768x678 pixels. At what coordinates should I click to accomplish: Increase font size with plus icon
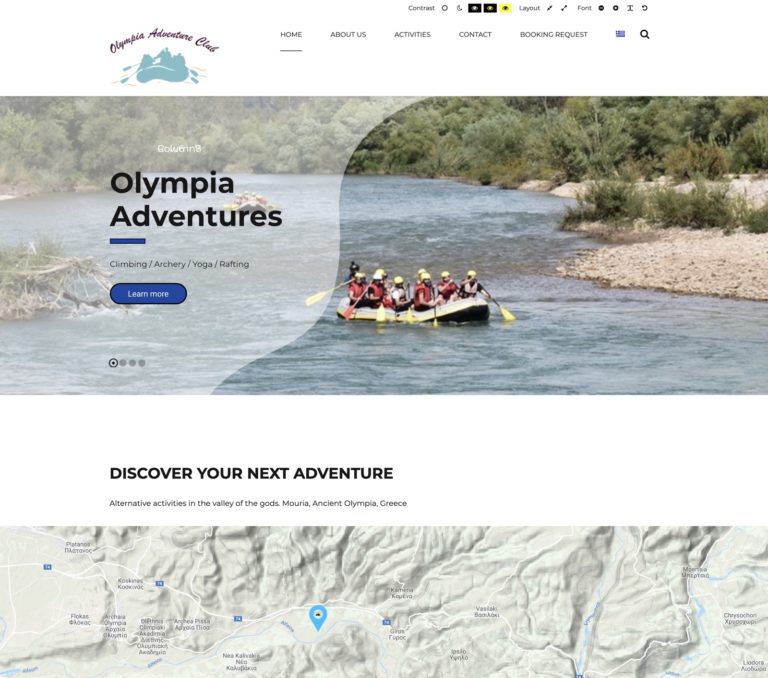pyautogui.click(x=616, y=8)
